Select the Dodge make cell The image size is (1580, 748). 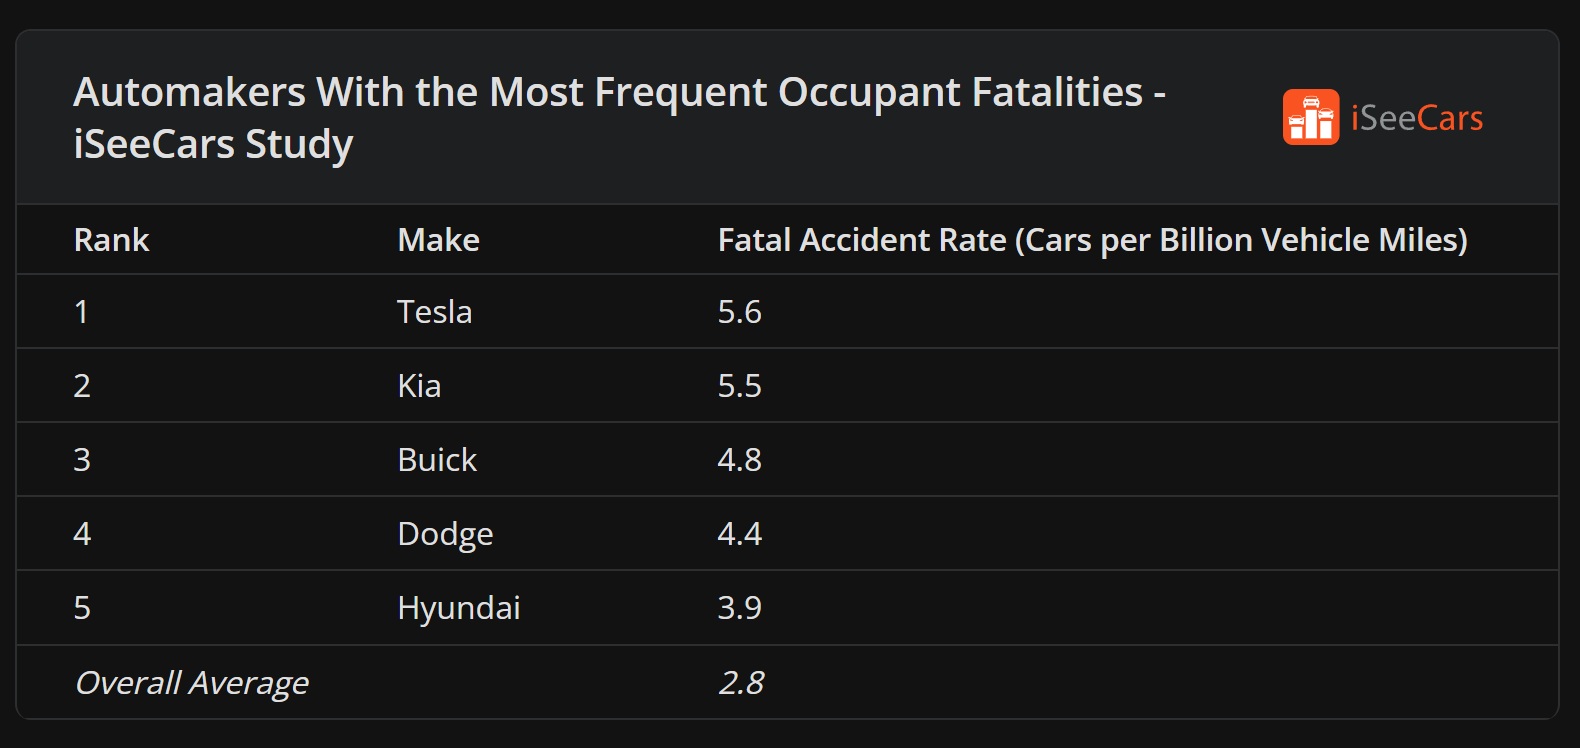pyautogui.click(x=445, y=534)
